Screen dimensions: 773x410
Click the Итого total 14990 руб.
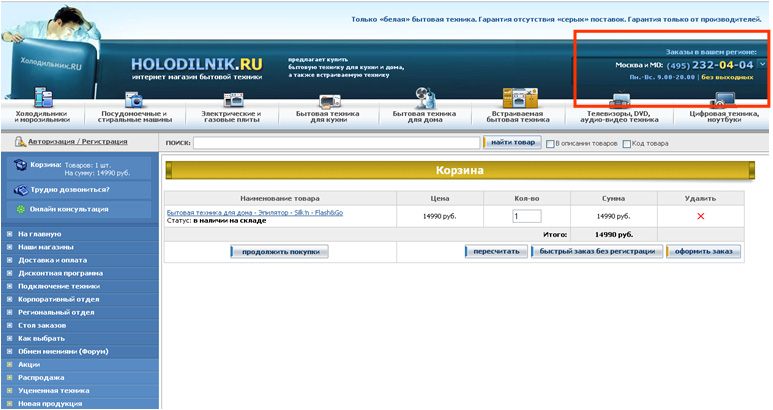click(x=614, y=235)
